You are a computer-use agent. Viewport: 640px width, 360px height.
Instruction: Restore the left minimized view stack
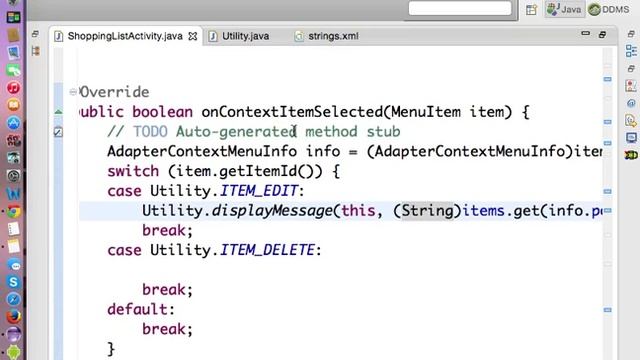pos(36,34)
